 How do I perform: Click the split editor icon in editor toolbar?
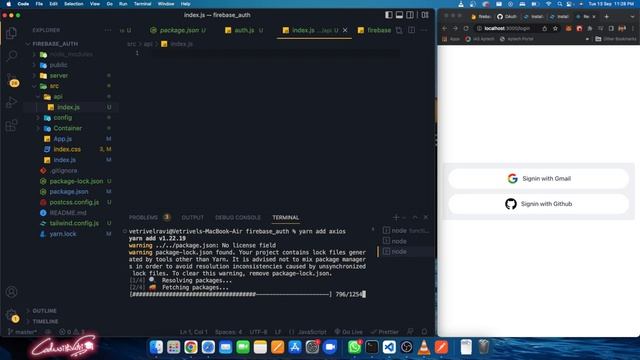point(411,30)
